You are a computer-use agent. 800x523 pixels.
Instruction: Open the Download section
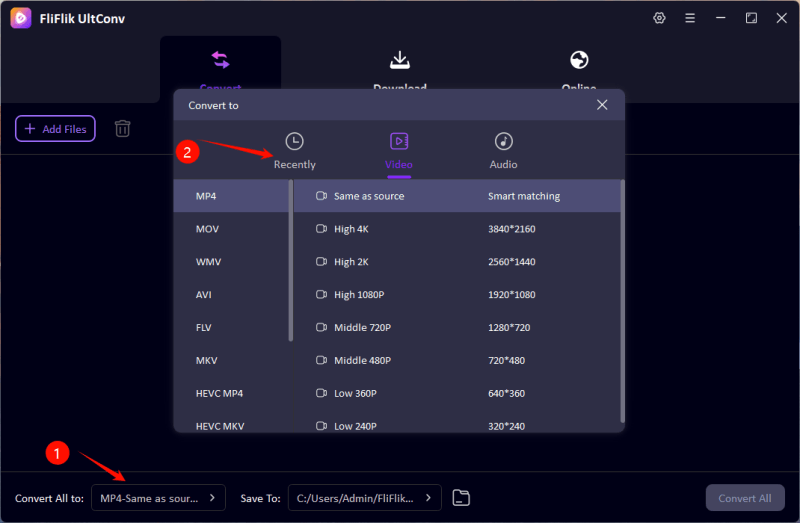[x=400, y=70]
